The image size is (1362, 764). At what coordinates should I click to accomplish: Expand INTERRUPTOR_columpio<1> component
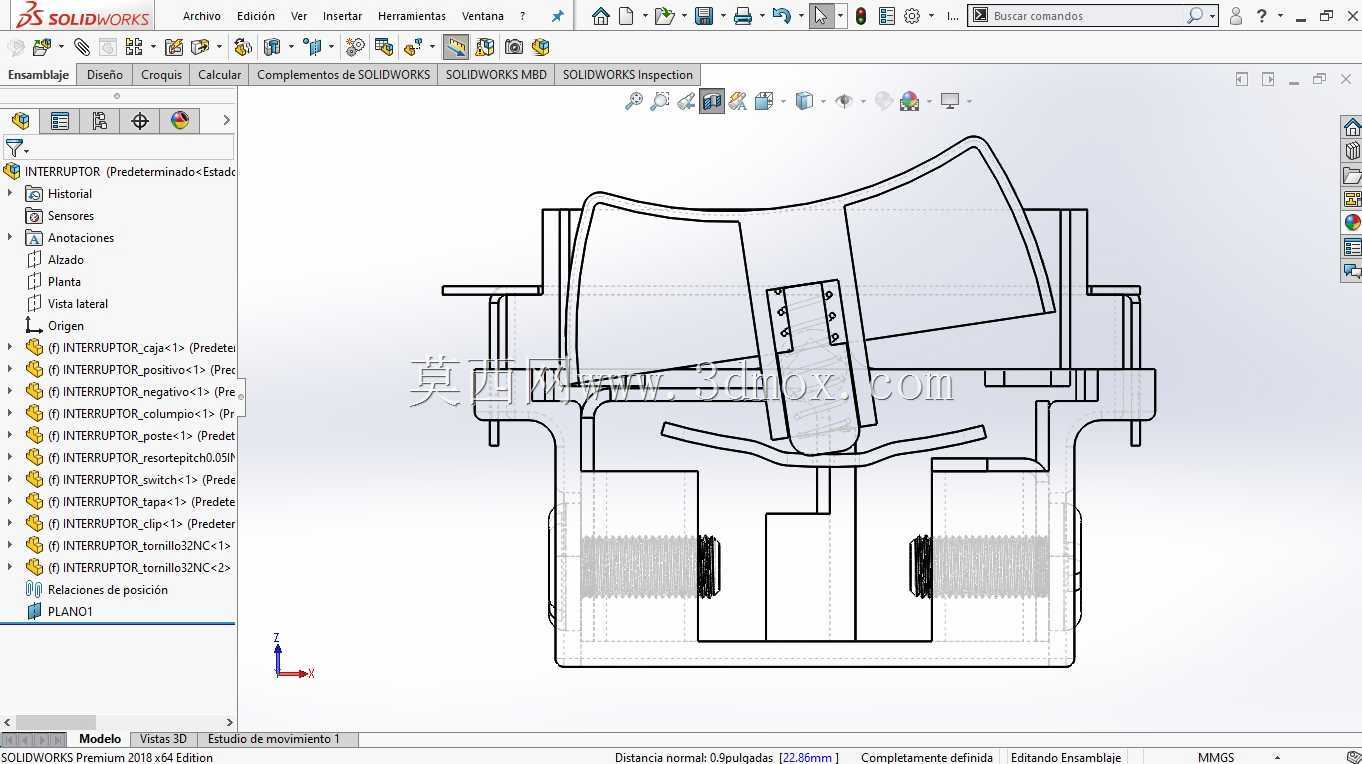(x=10, y=413)
